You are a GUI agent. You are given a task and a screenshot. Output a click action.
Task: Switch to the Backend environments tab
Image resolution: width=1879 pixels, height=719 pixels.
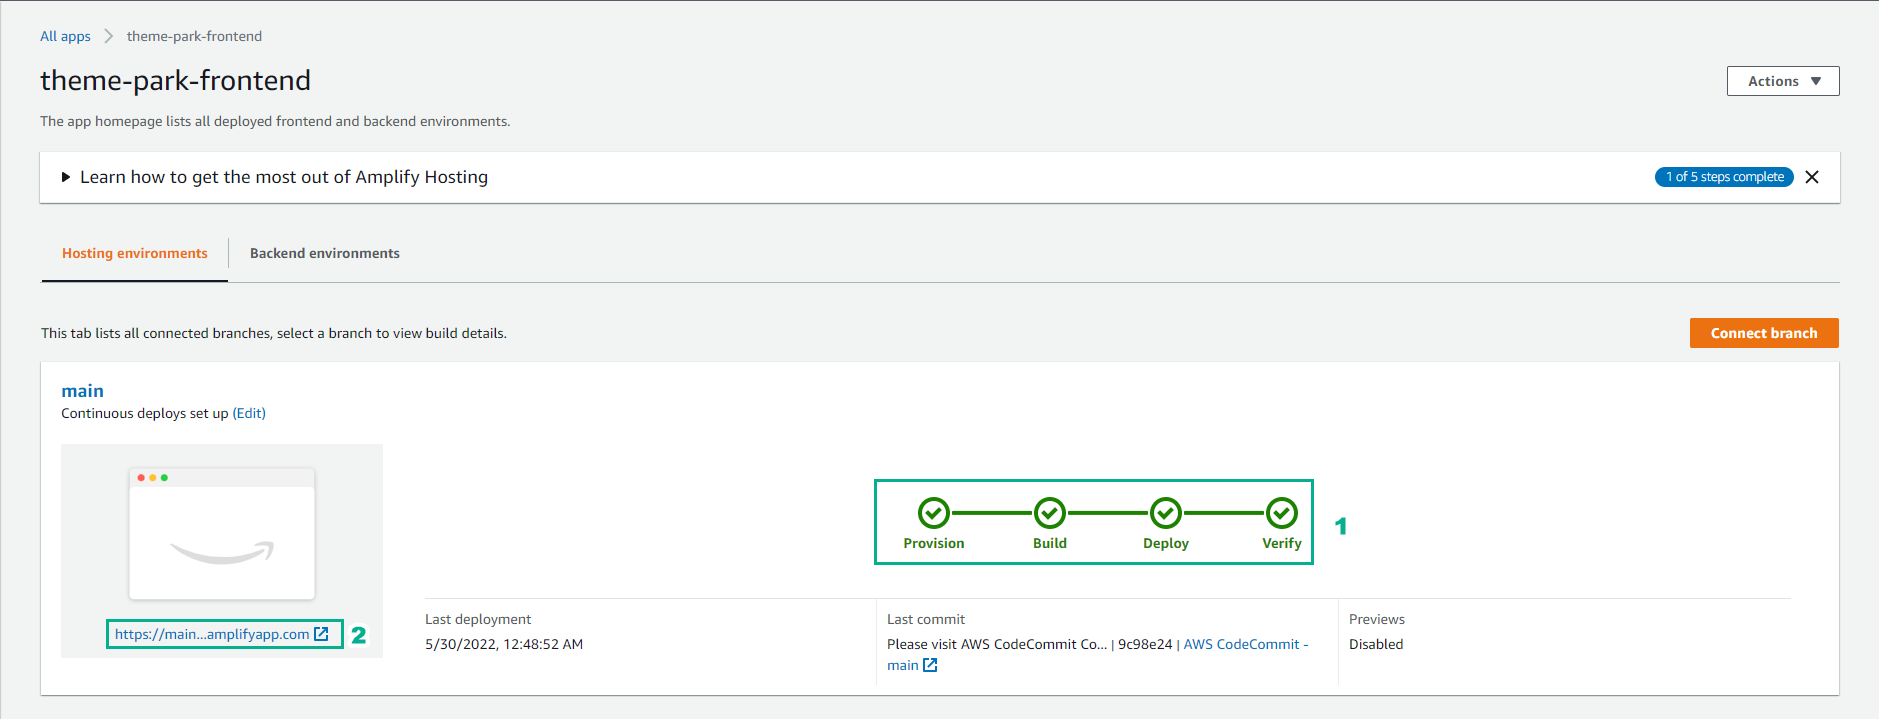pos(325,253)
